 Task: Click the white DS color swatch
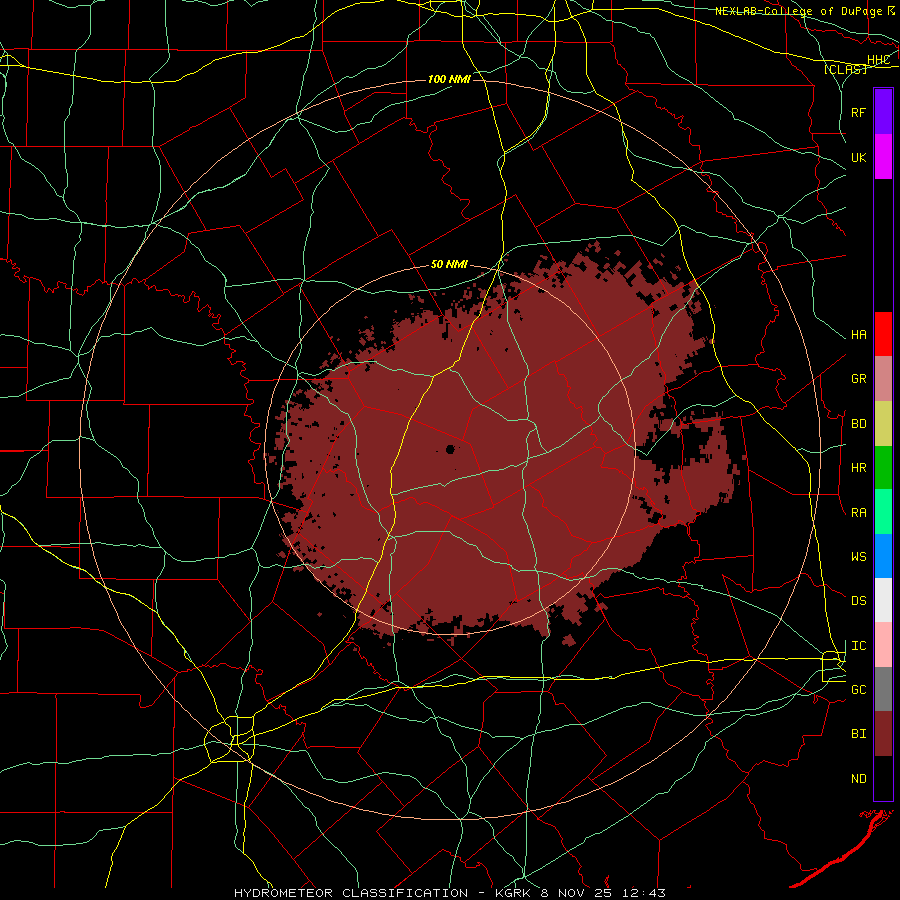pos(883,600)
